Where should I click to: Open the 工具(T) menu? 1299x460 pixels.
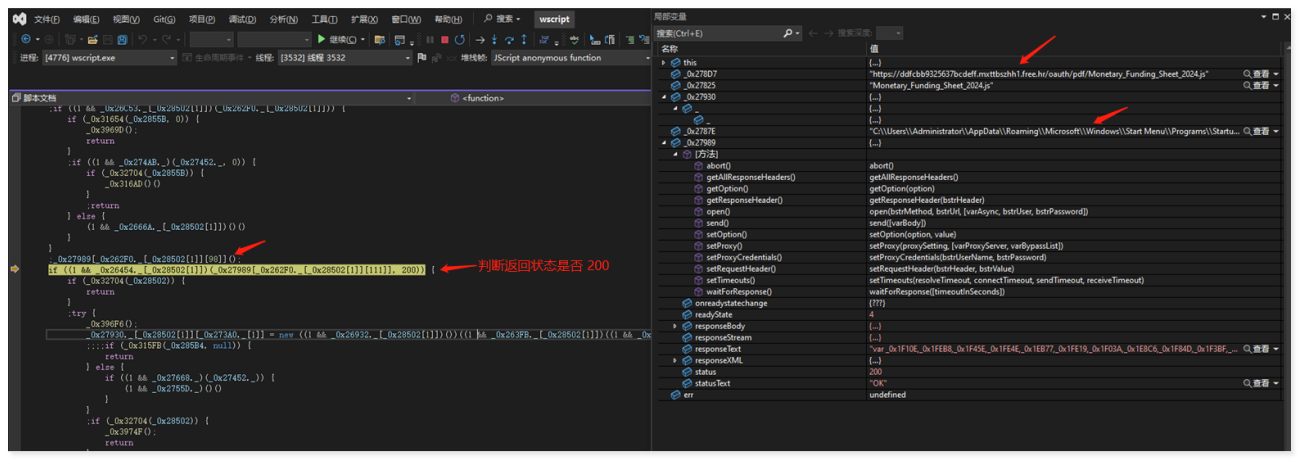(x=324, y=19)
